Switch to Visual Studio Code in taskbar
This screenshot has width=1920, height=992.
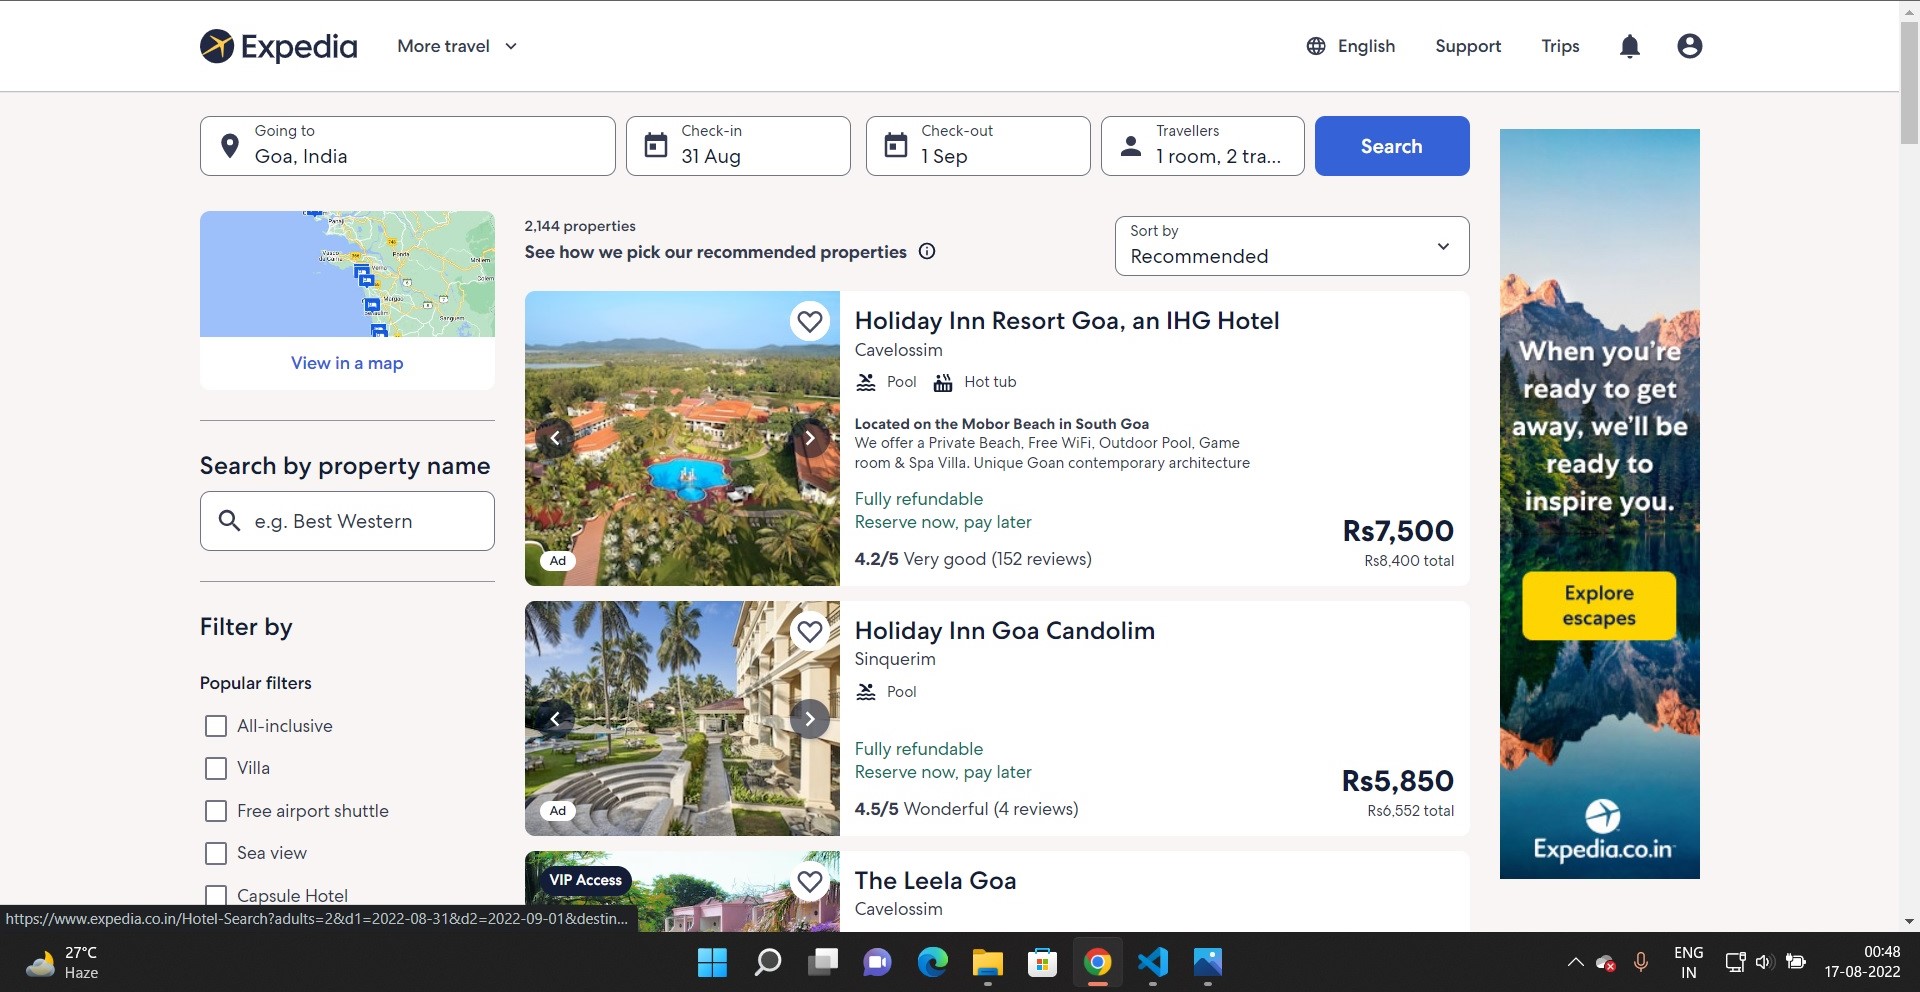[x=1152, y=962]
